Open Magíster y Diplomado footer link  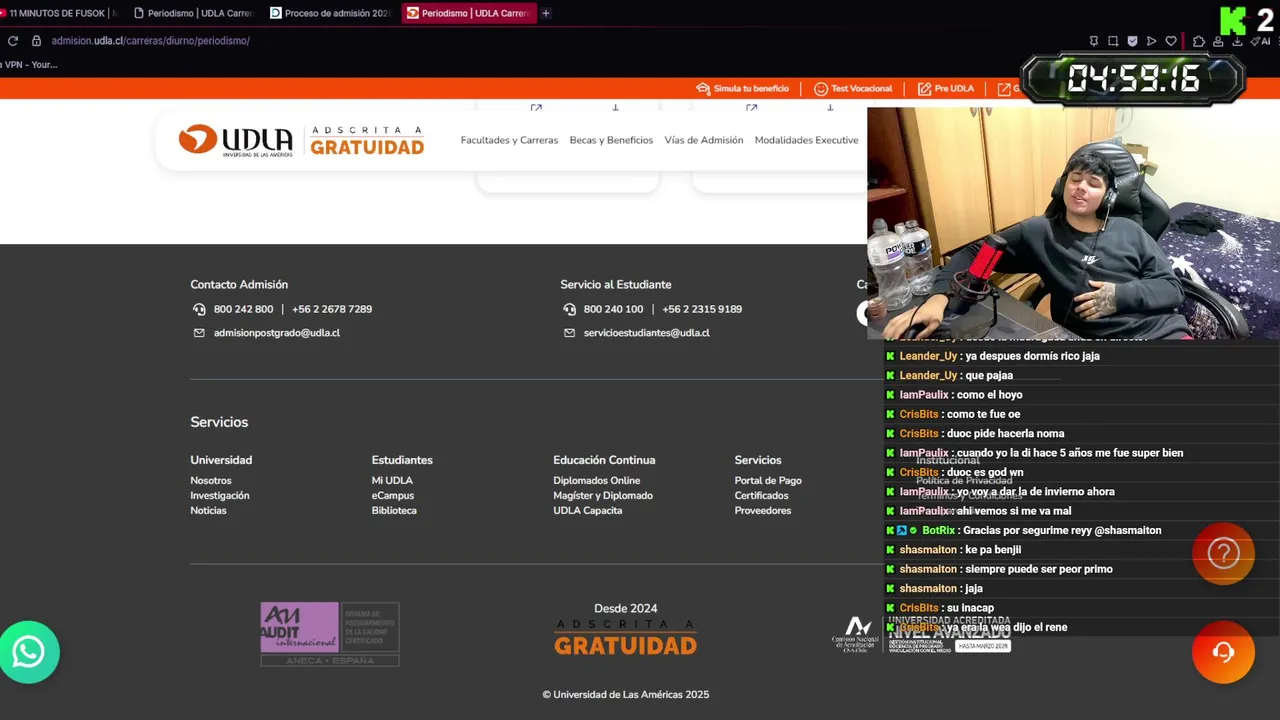pos(603,496)
